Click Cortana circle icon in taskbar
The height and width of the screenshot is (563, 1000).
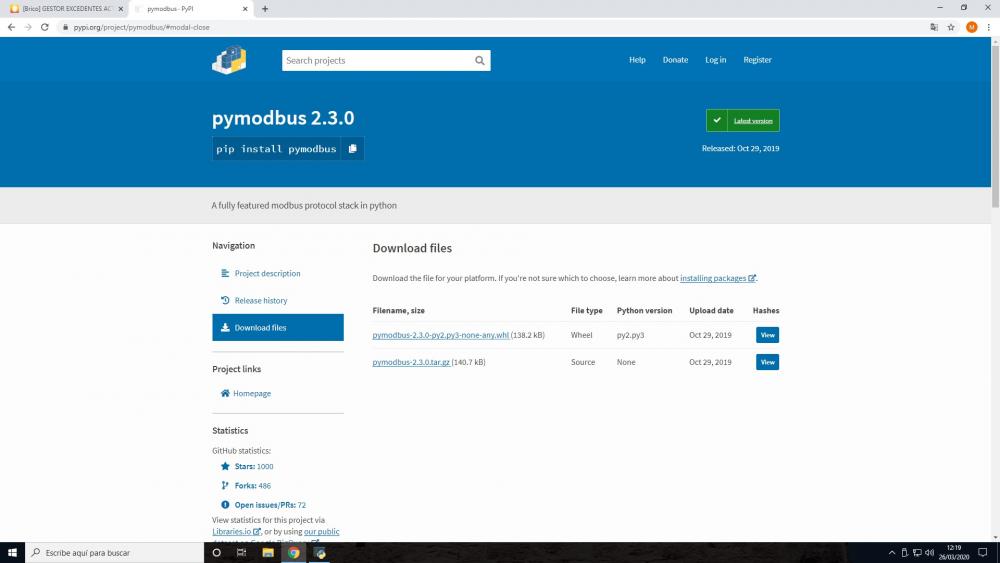[216, 553]
